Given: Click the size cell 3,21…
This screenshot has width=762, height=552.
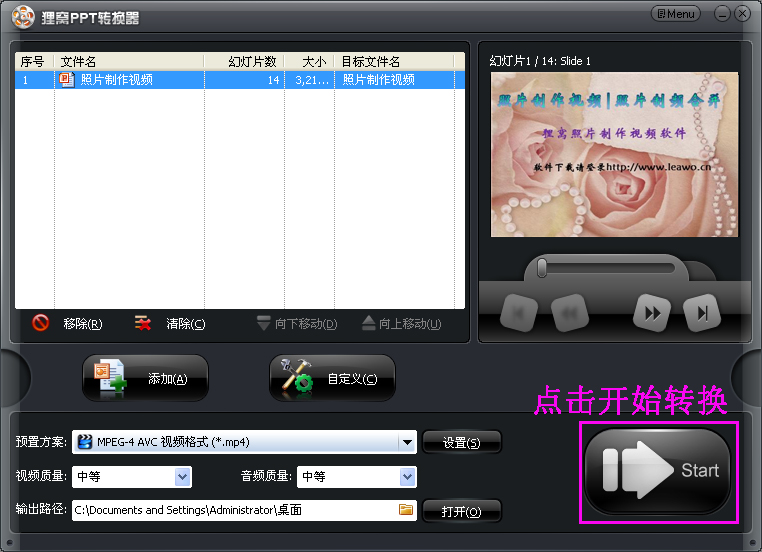Looking at the screenshot, I should pos(310,80).
